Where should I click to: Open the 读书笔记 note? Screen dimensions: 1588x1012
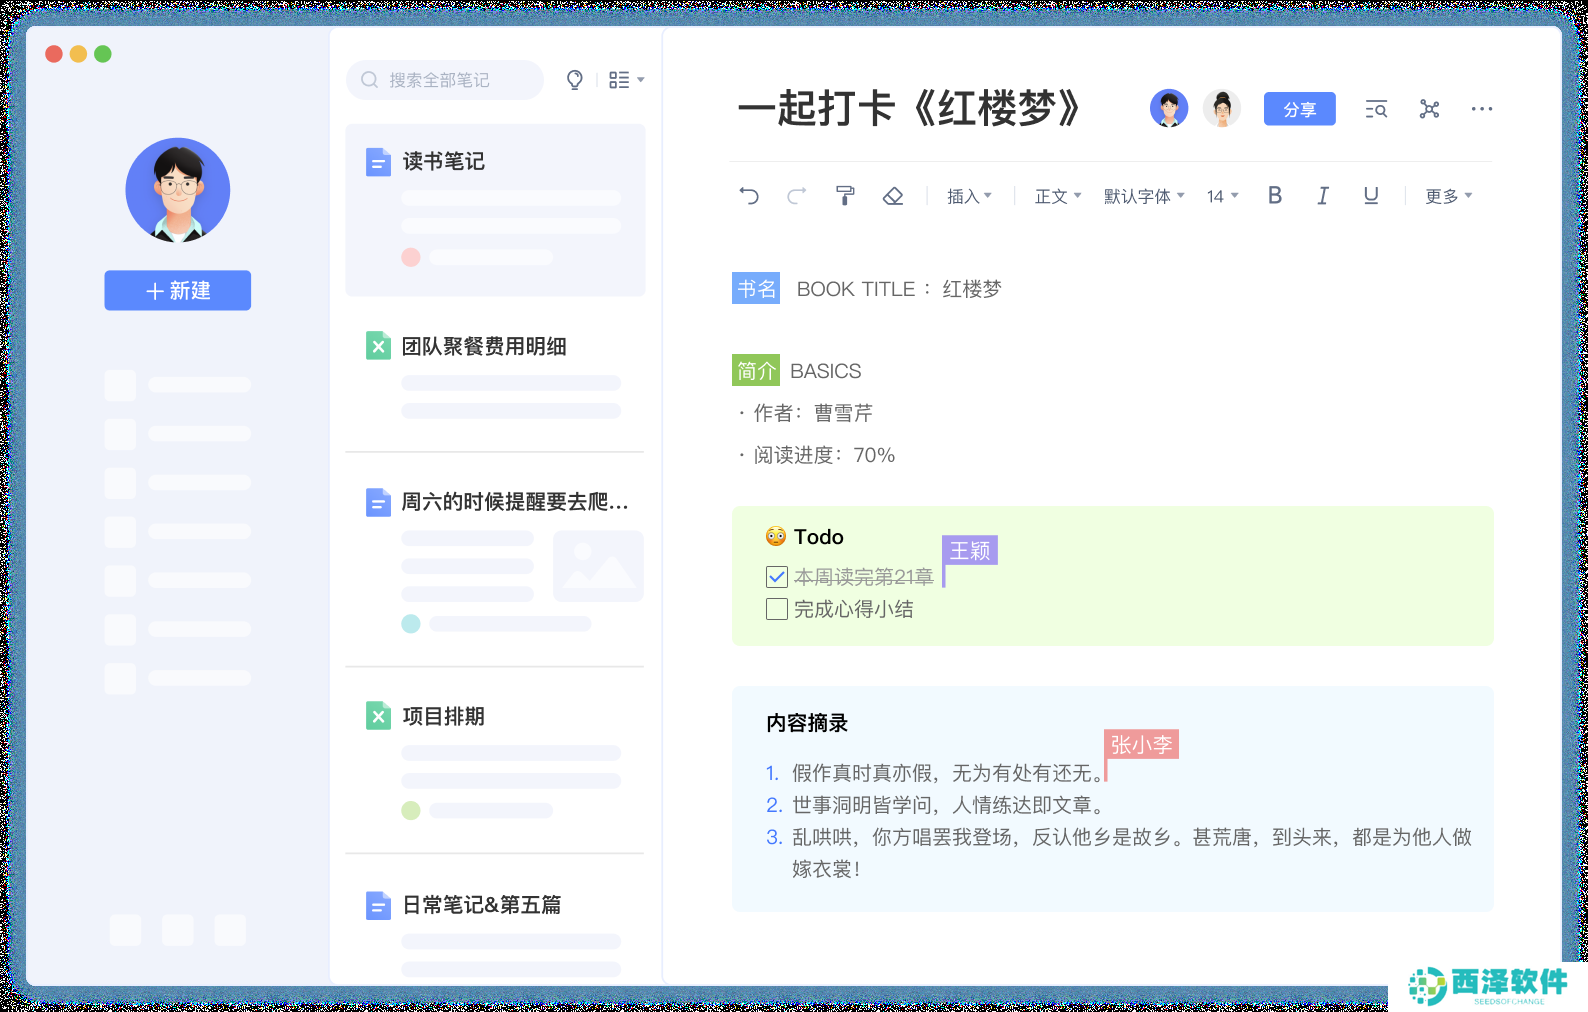pyautogui.click(x=495, y=210)
